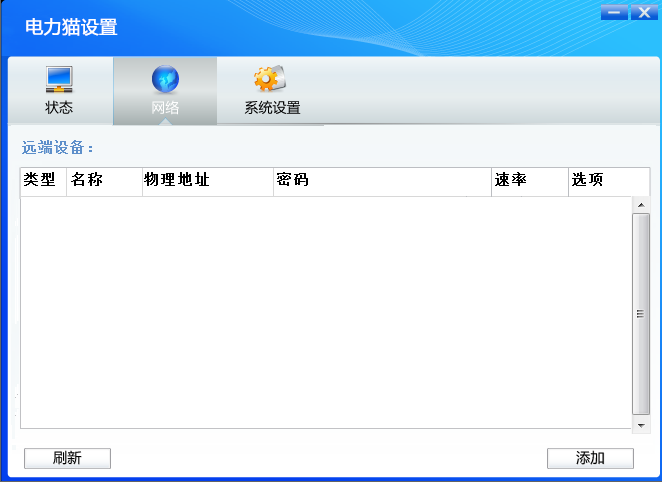
Task: Switch to the 网络 tab
Action: [x=165, y=91]
